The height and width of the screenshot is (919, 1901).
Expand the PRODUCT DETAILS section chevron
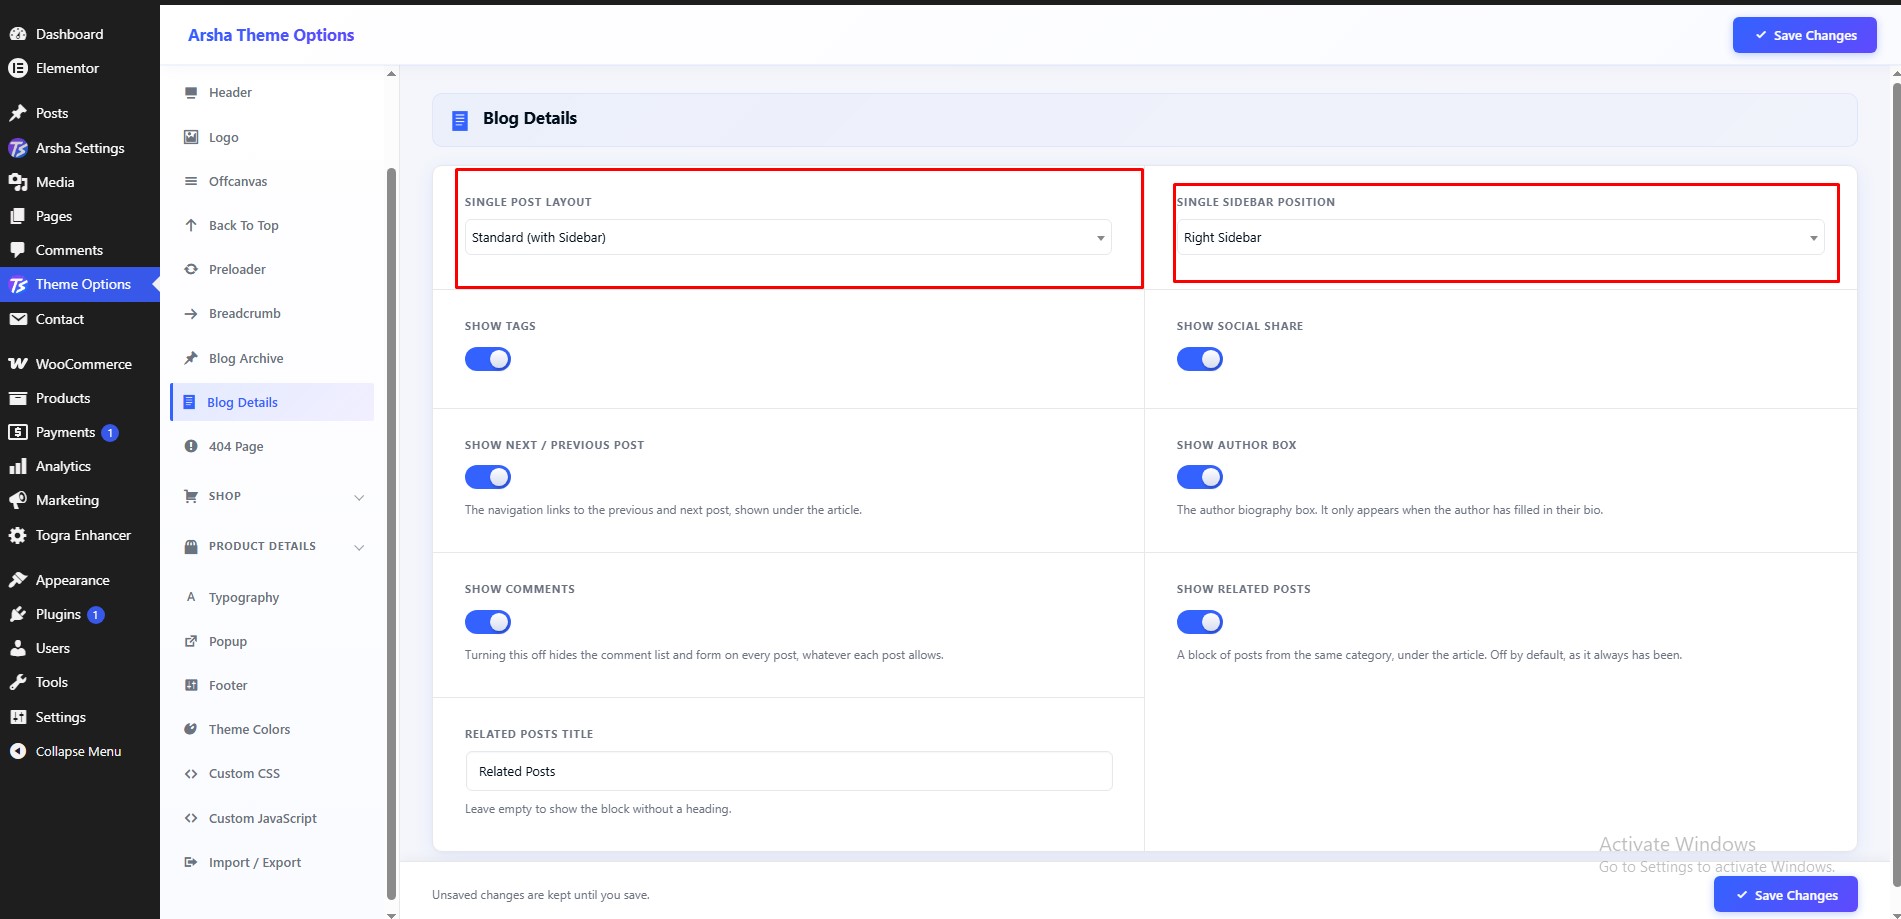click(x=359, y=547)
